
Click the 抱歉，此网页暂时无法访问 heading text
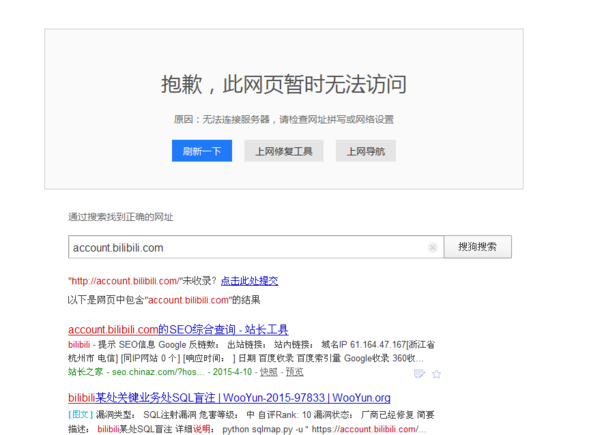[x=284, y=84]
